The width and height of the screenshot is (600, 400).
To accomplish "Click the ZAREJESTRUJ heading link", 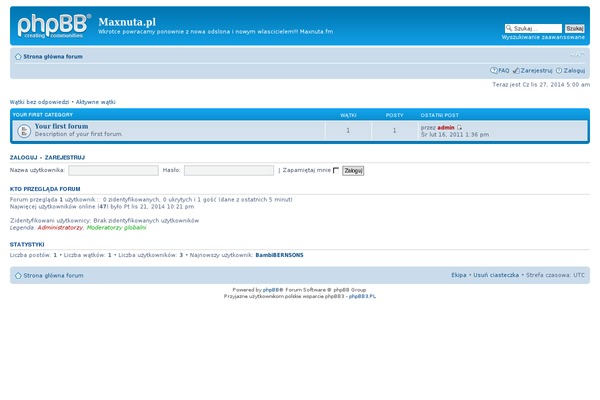I will [65, 157].
